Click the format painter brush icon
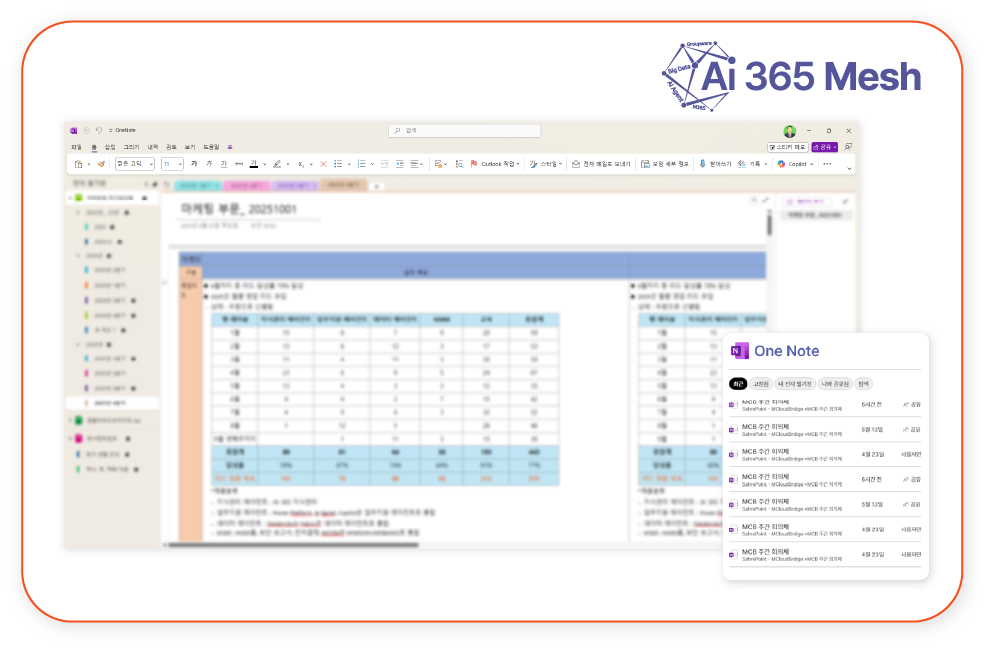The height and width of the screenshot is (652, 992). coord(101,164)
